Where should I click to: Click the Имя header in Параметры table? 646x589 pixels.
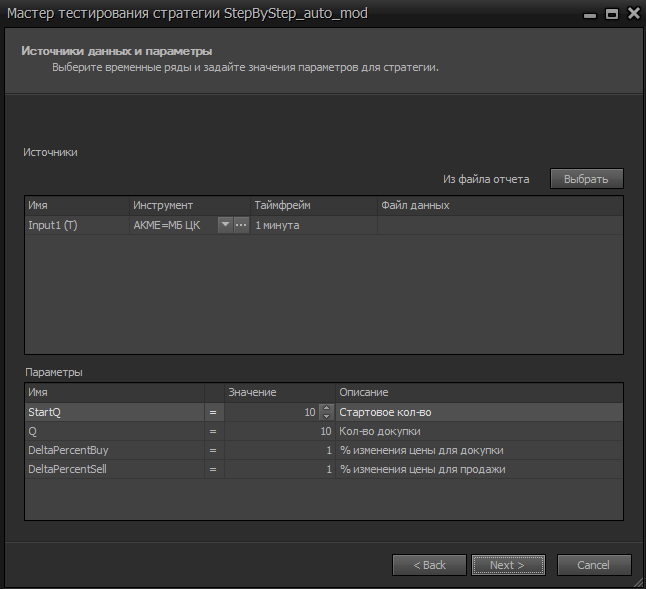(x=115, y=392)
